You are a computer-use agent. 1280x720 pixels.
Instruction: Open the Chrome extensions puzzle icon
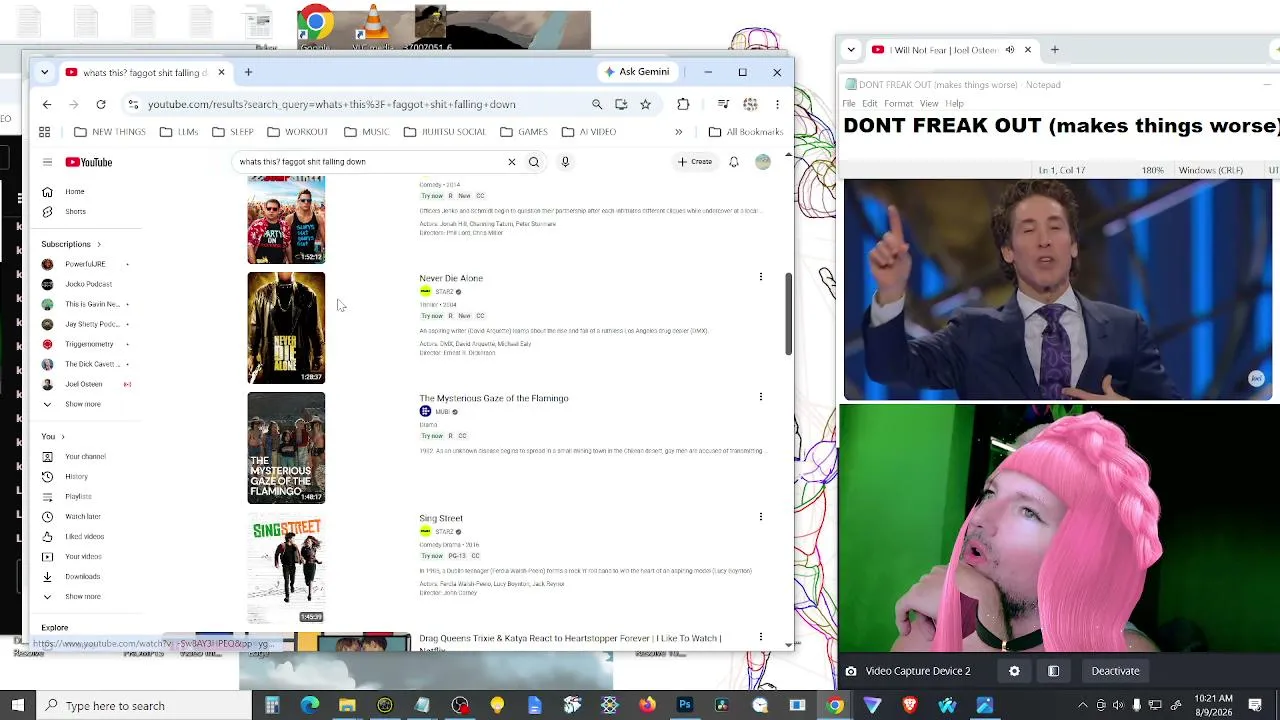click(683, 104)
